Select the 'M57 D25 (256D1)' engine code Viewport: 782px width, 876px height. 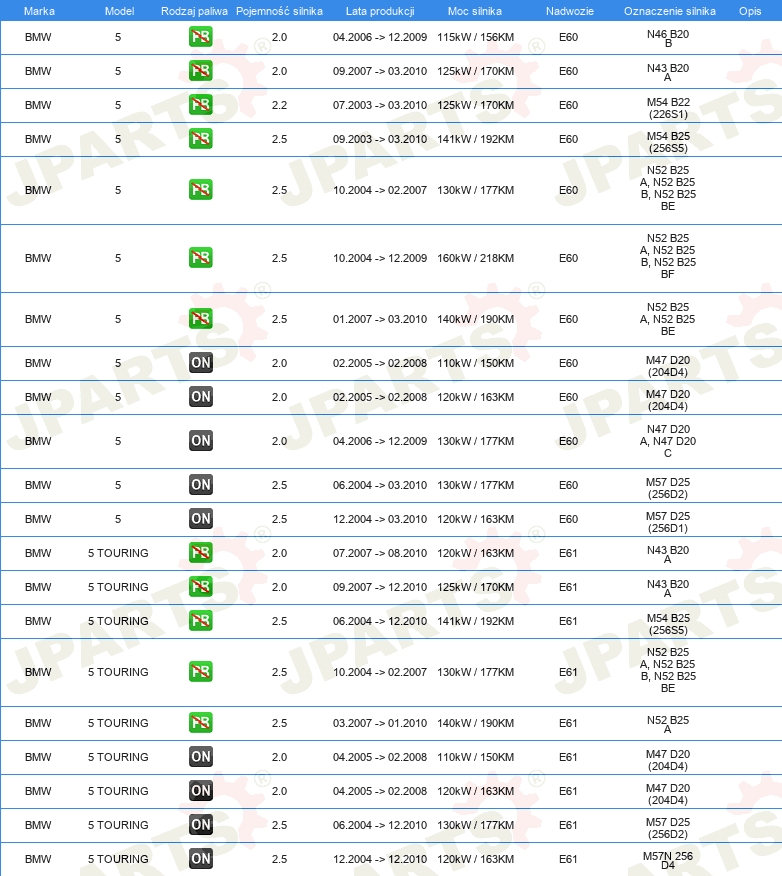668,522
